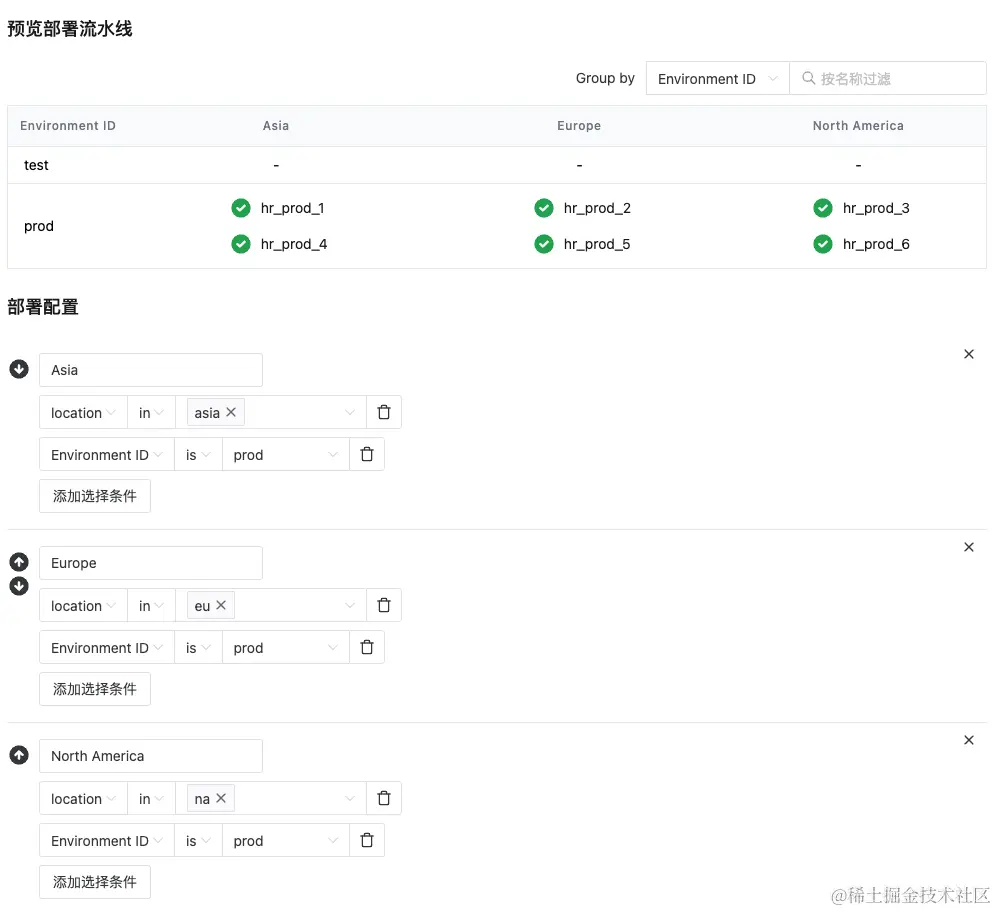The height and width of the screenshot is (912, 997).
Task: Open the Asia 'in' operator dropdown
Action: [x=151, y=412]
